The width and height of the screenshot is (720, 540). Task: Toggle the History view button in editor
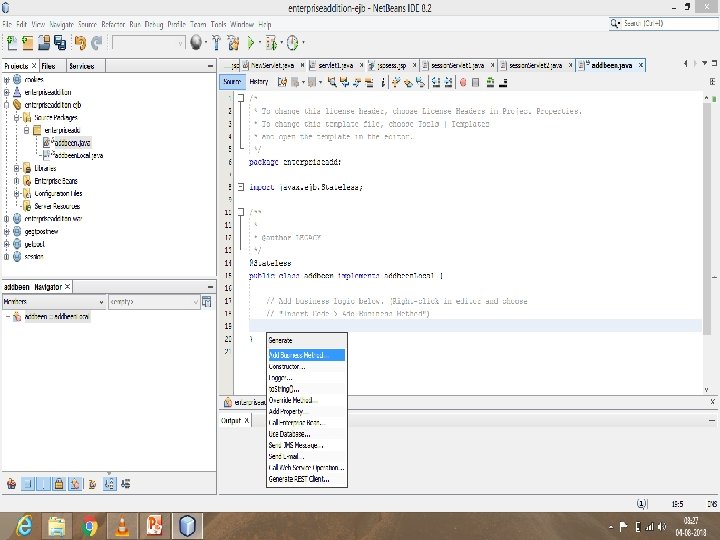click(259, 82)
